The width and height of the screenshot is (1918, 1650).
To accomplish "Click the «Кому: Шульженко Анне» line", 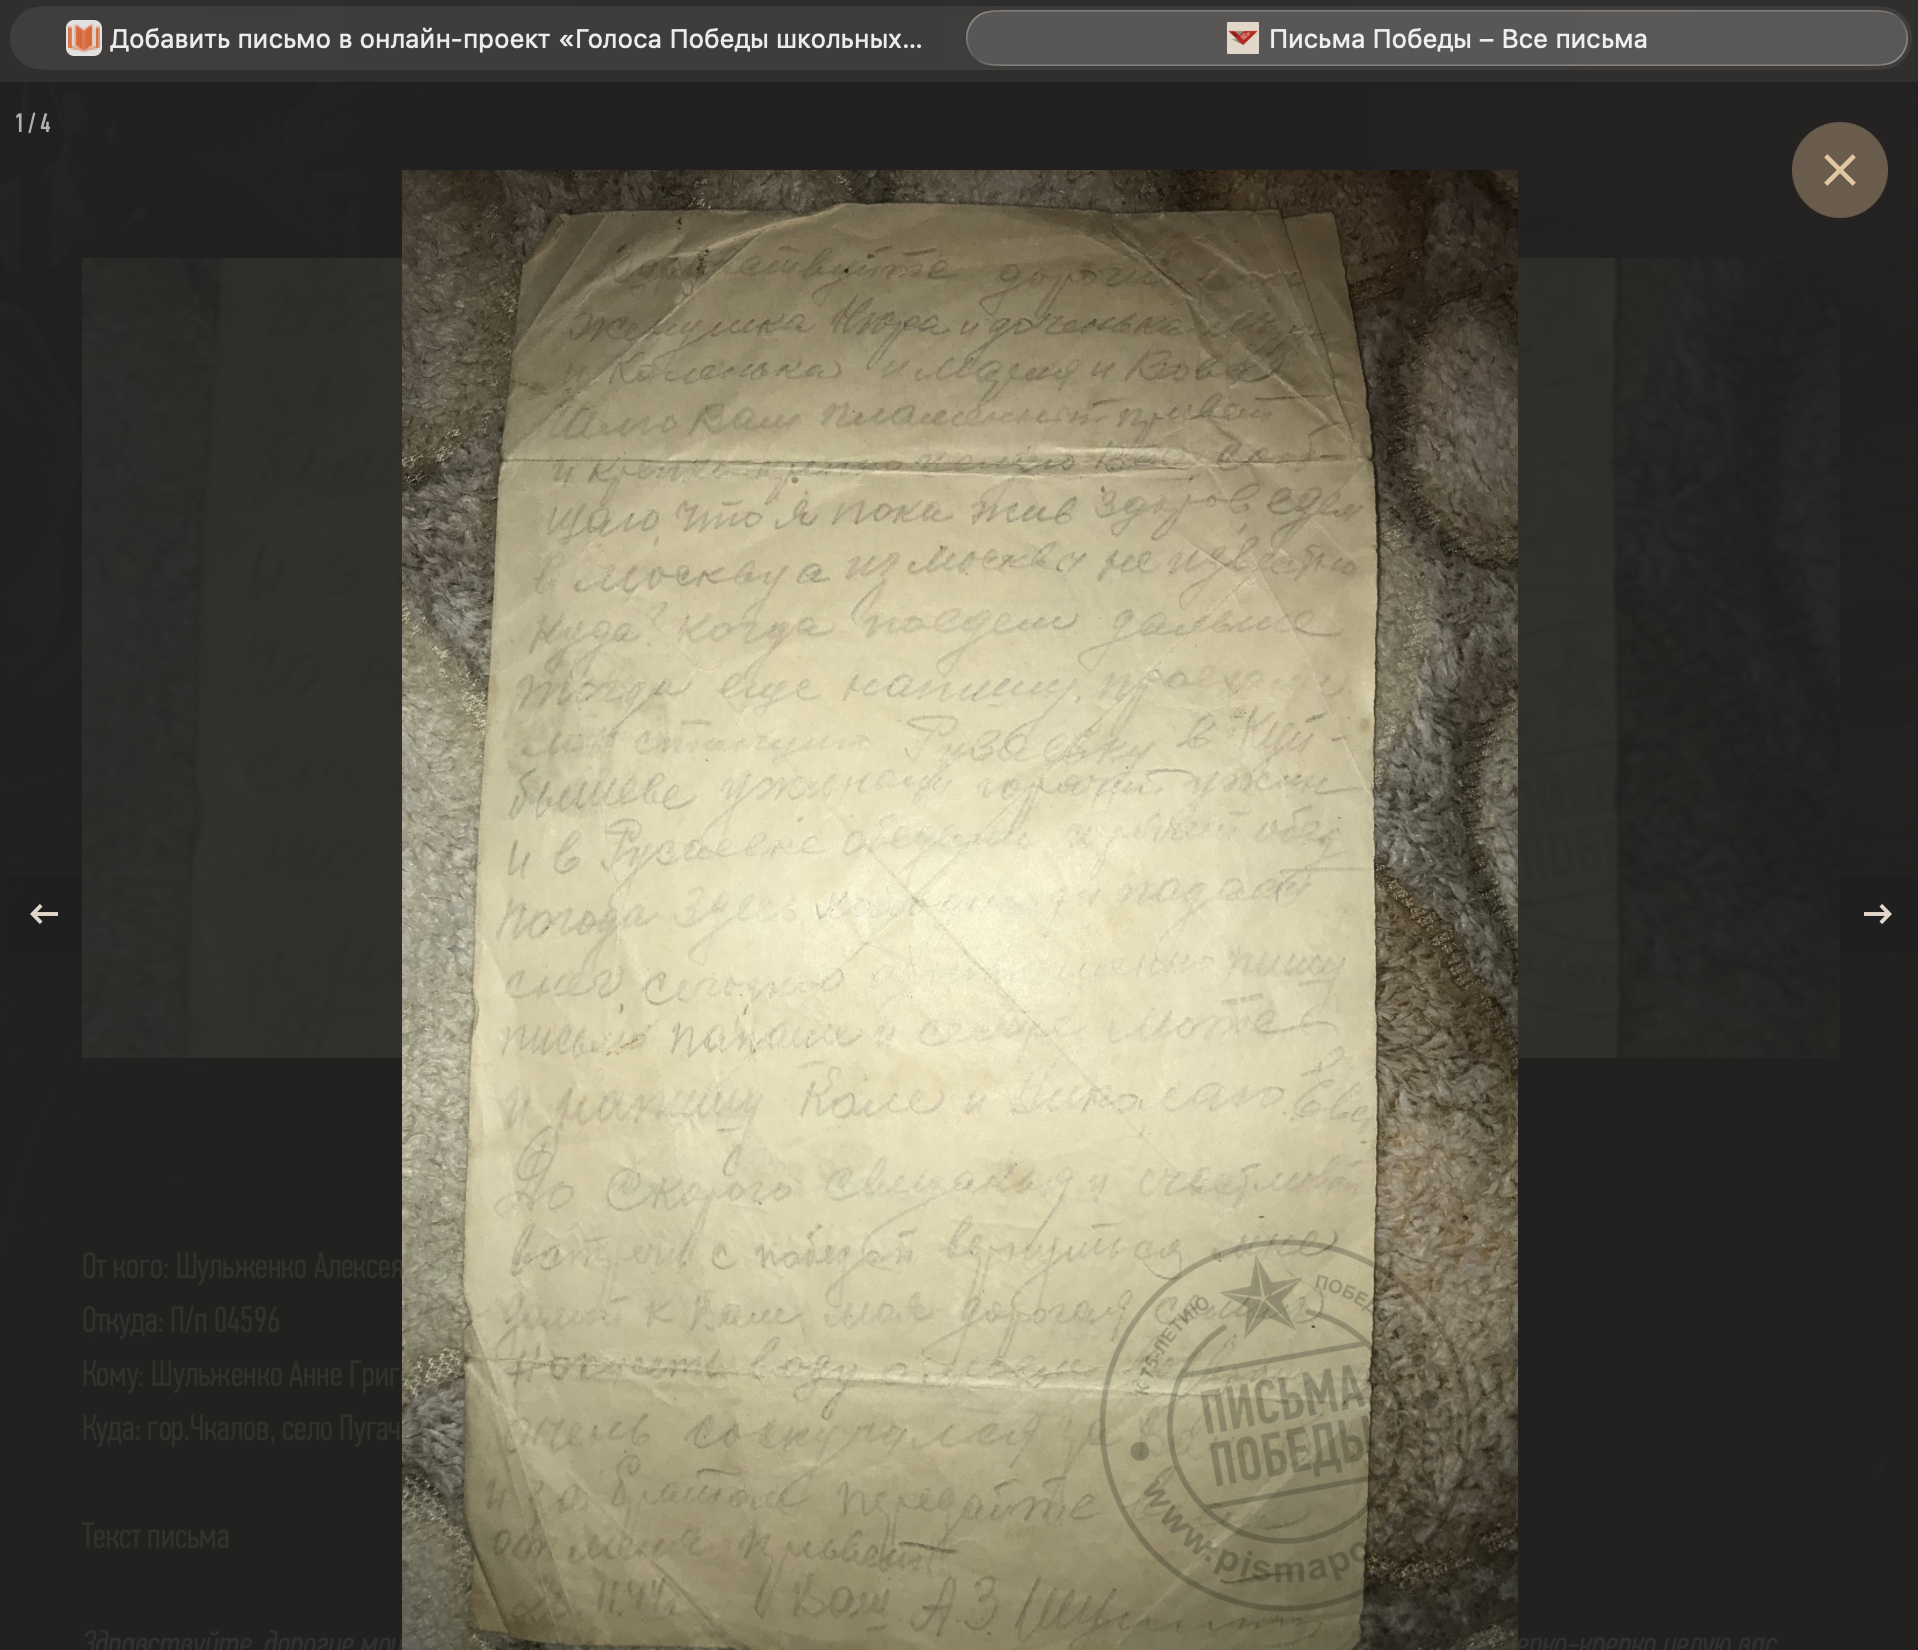I will click(240, 1375).
